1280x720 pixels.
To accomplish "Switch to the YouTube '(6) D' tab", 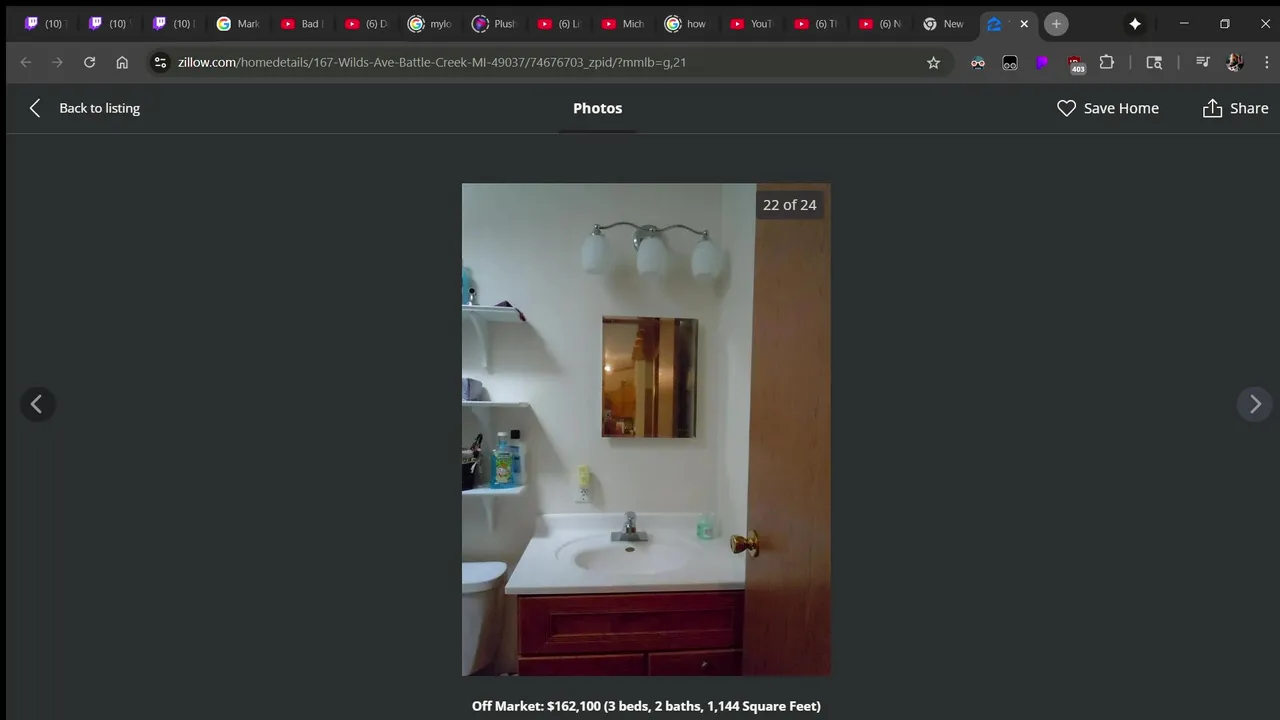I will (367, 24).
